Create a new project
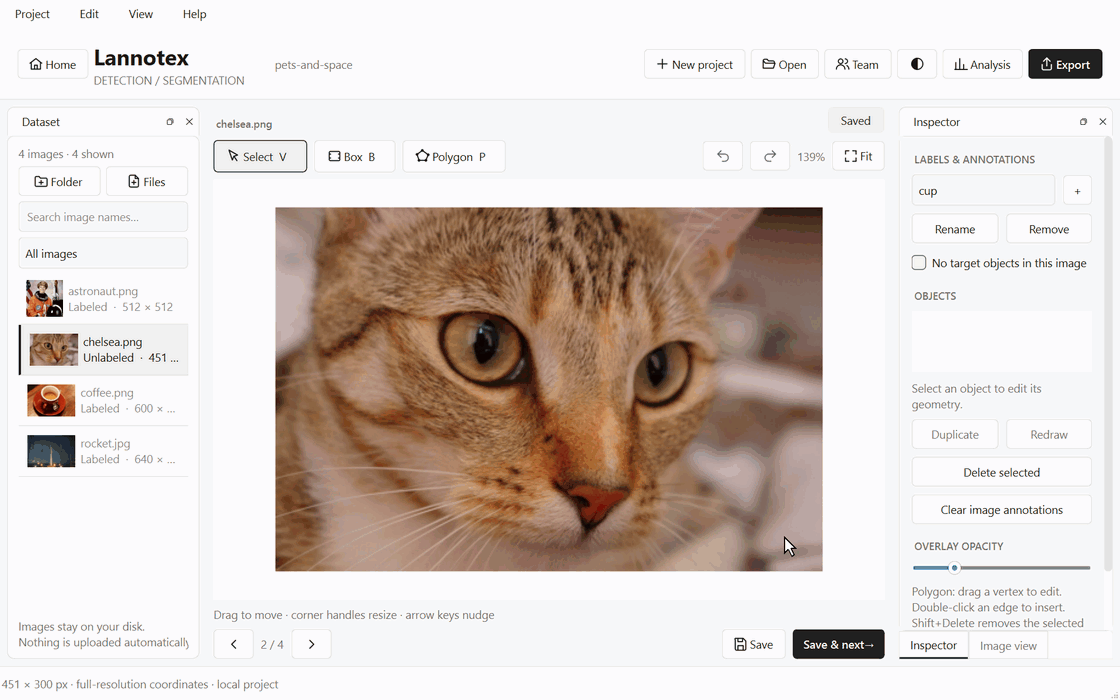The width and height of the screenshot is (1120, 700). (x=694, y=64)
